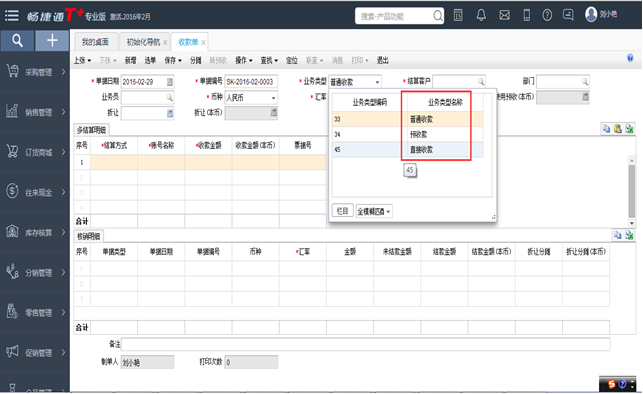Screen dimensions: 643x394
Task: Click the help question mark icon
Action: point(547,15)
